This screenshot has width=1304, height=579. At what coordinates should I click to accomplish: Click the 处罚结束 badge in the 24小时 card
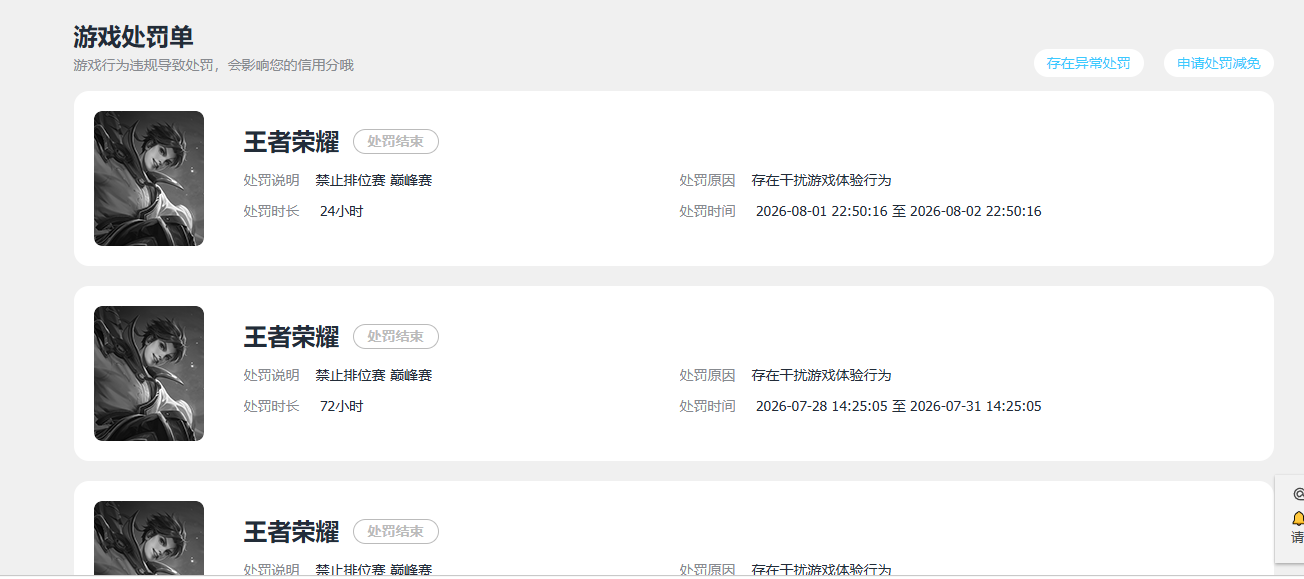pyautogui.click(x=396, y=142)
